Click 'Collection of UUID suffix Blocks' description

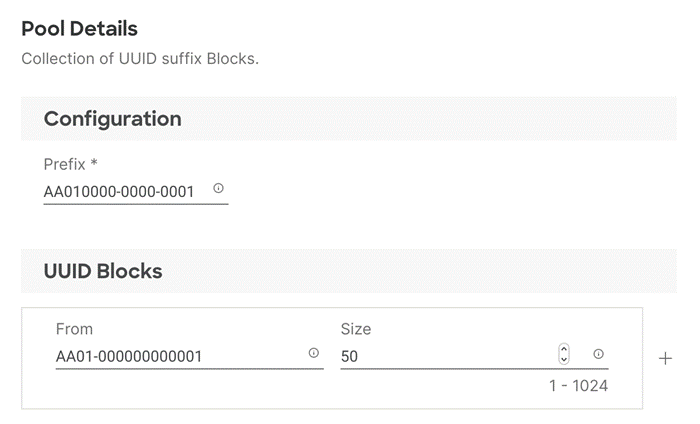click(140, 59)
